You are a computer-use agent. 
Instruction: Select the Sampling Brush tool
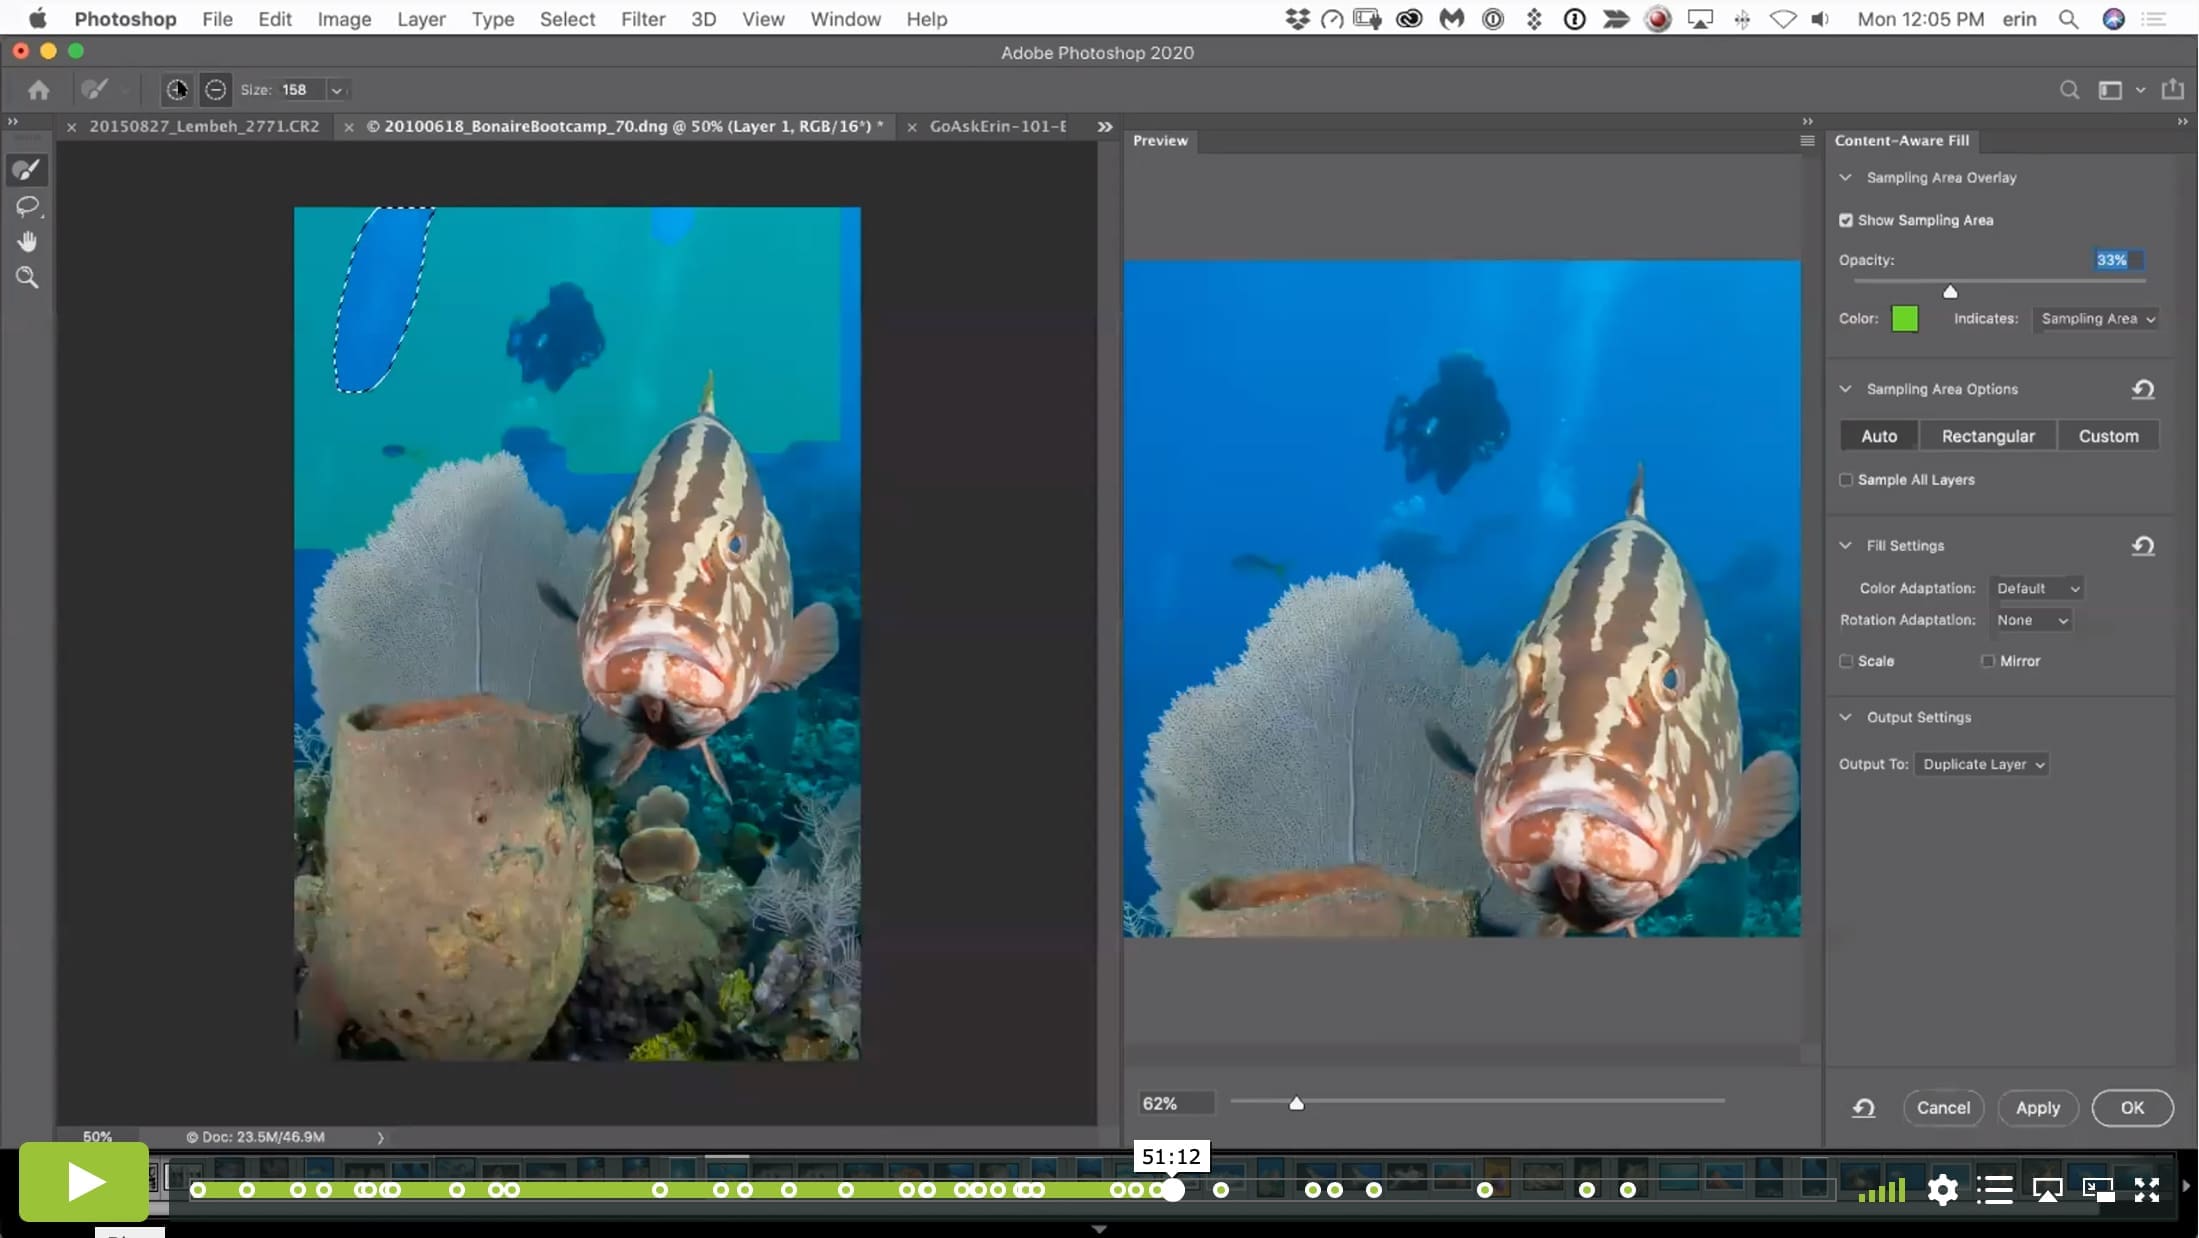(27, 170)
